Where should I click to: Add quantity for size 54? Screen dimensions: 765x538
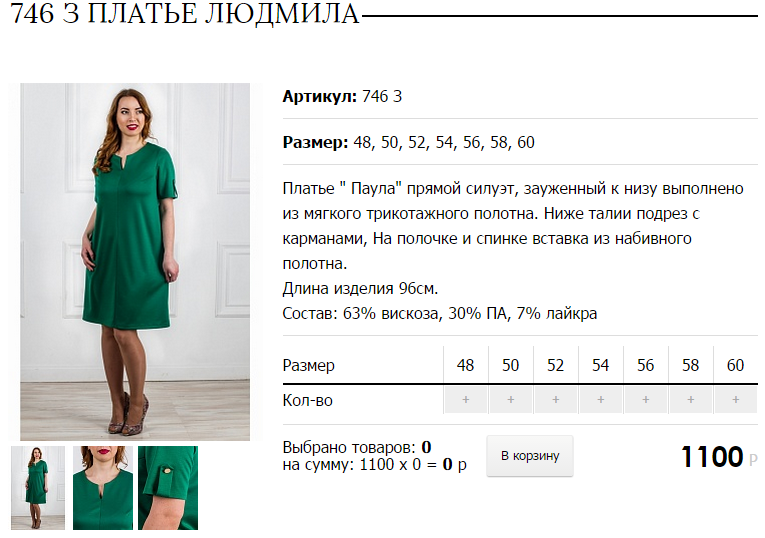click(601, 399)
